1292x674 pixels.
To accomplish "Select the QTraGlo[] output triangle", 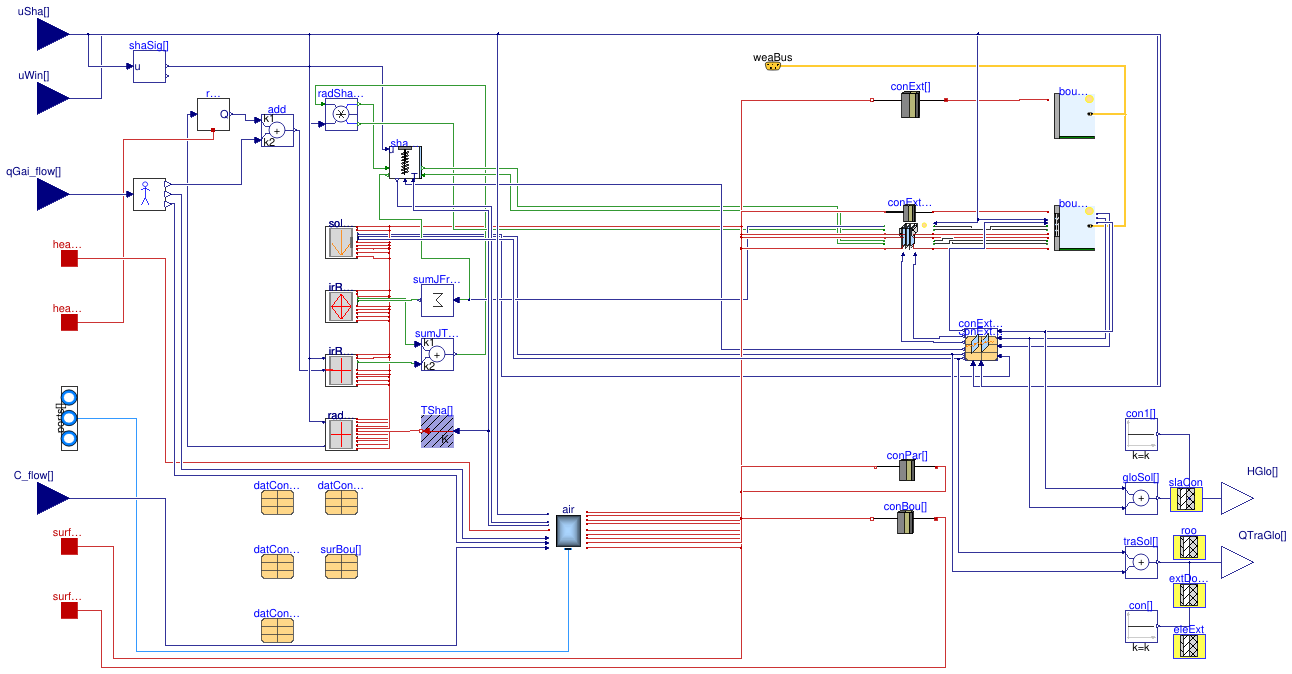I will click(1237, 562).
